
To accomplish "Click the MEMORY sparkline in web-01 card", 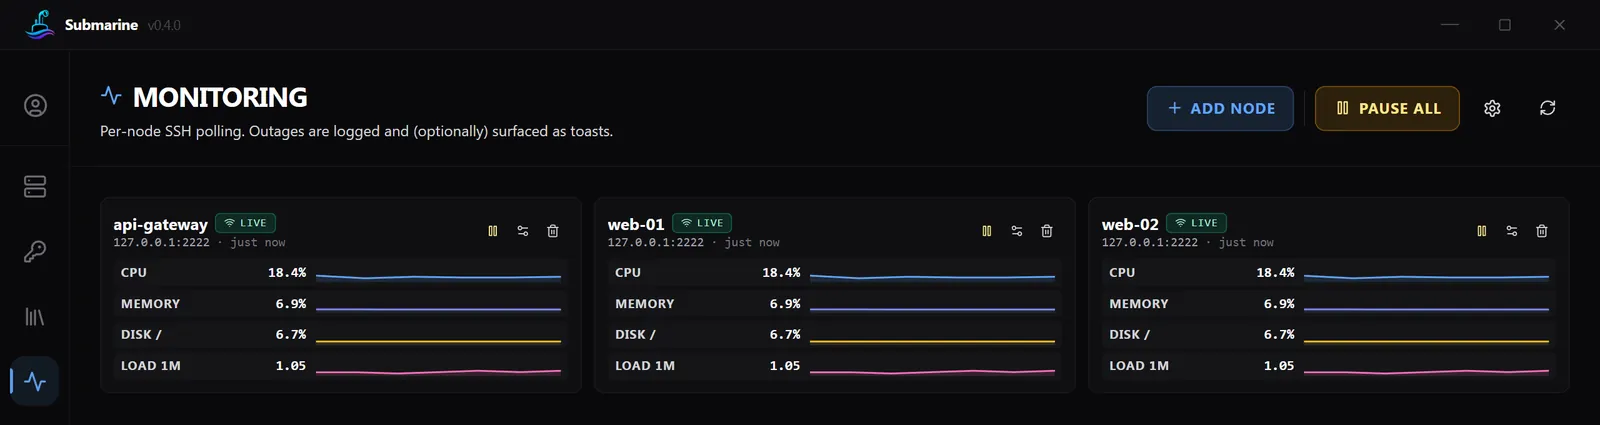I will (932, 308).
